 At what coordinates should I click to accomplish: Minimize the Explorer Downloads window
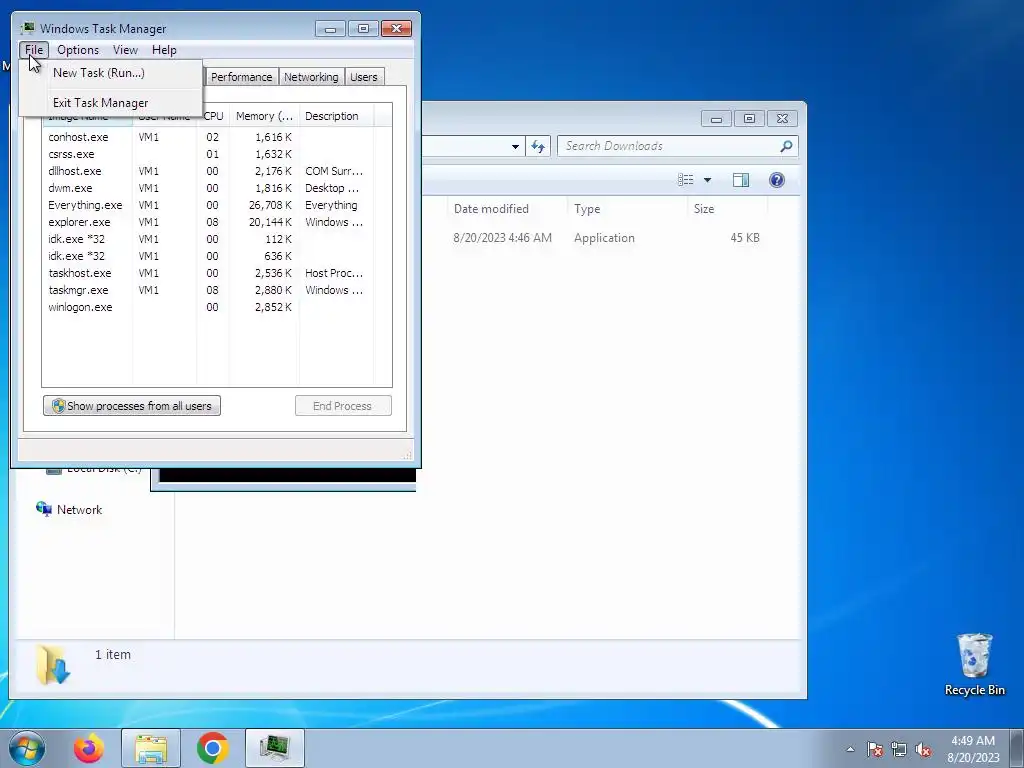tap(716, 119)
